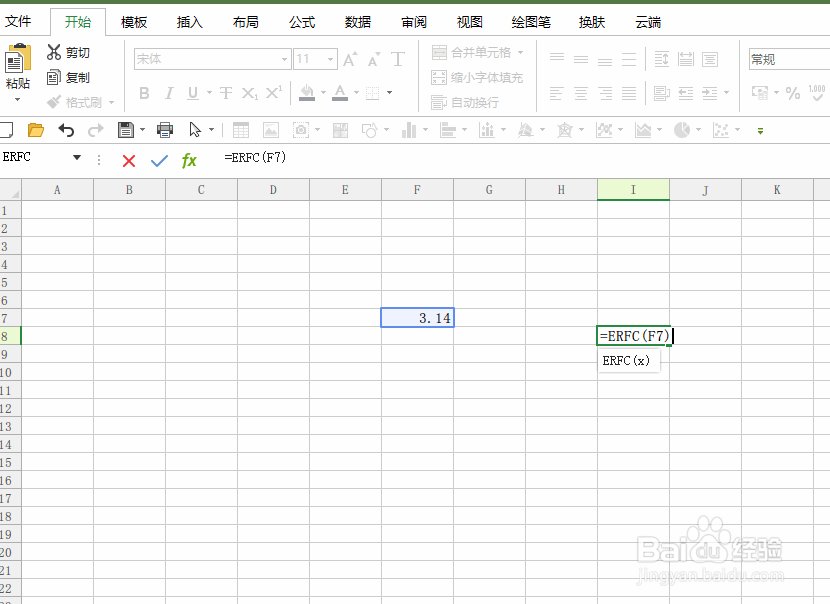Click the insert picture icon

(x=270, y=130)
